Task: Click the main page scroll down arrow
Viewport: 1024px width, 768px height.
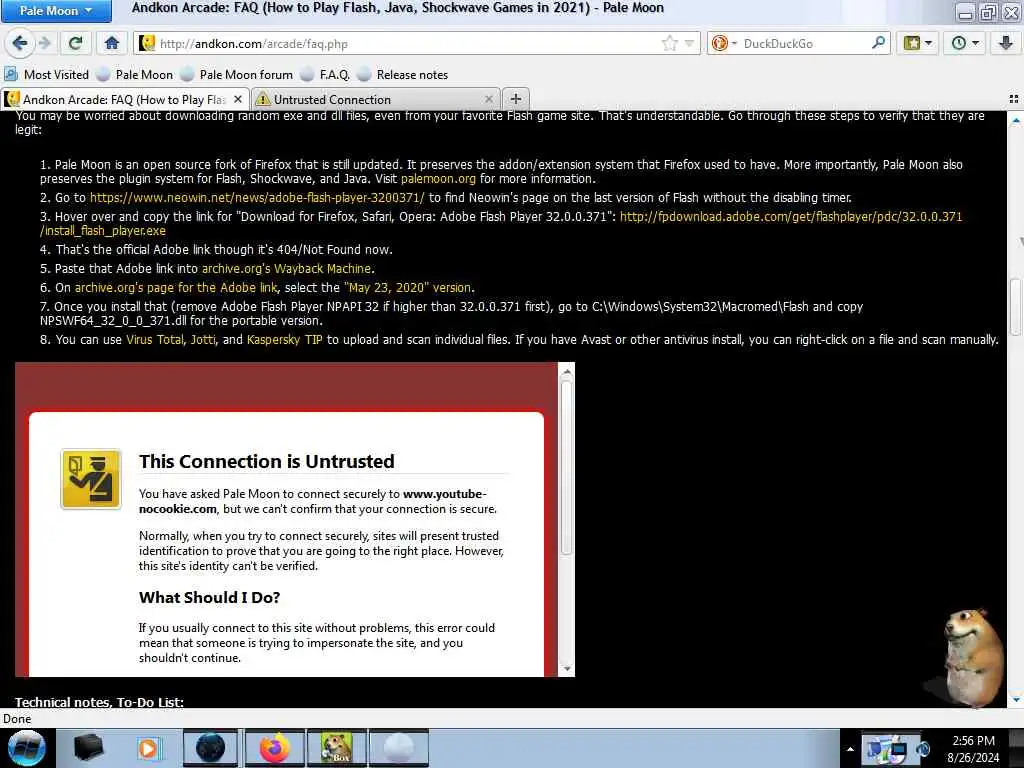Action: (1016, 699)
